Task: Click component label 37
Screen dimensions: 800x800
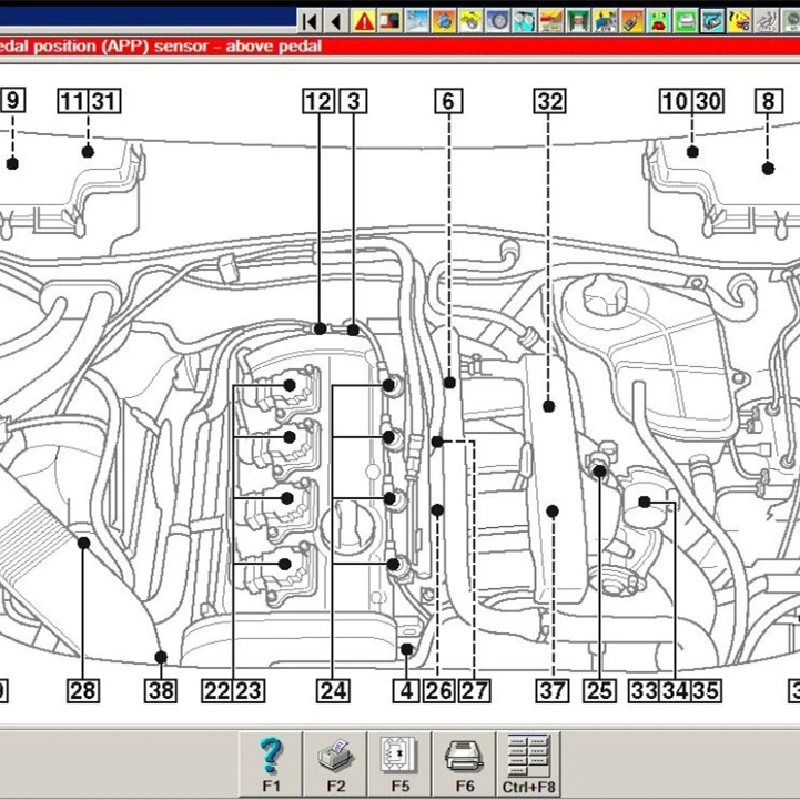Action: (x=552, y=690)
